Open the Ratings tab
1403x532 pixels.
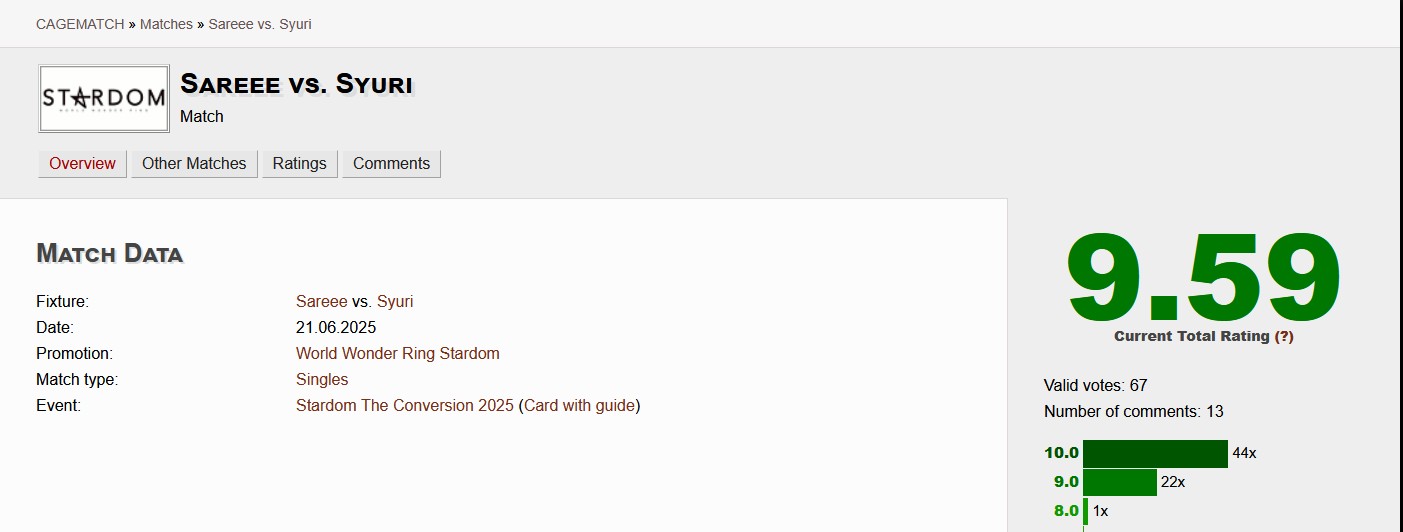coord(299,164)
